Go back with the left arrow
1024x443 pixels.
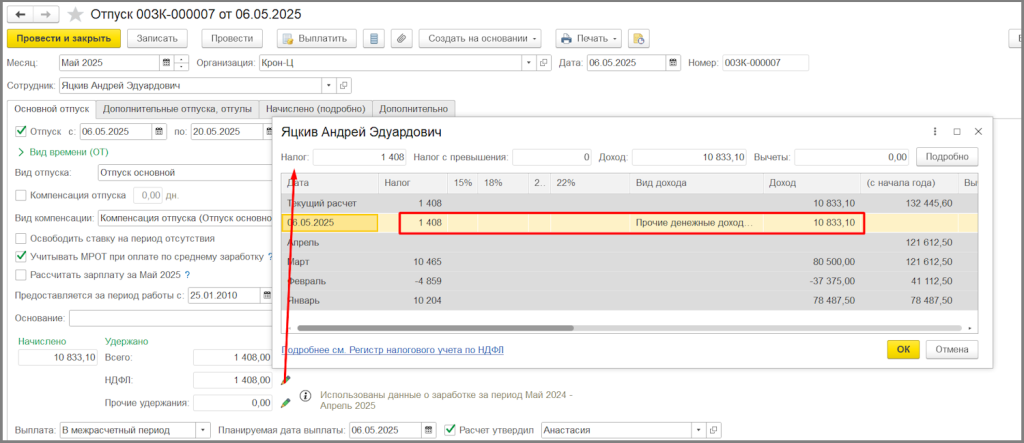point(21,14)
